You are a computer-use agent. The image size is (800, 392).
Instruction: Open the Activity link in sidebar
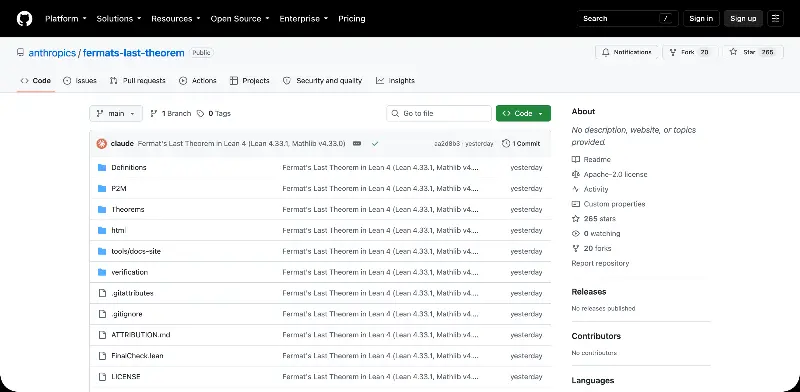(590, 189)
